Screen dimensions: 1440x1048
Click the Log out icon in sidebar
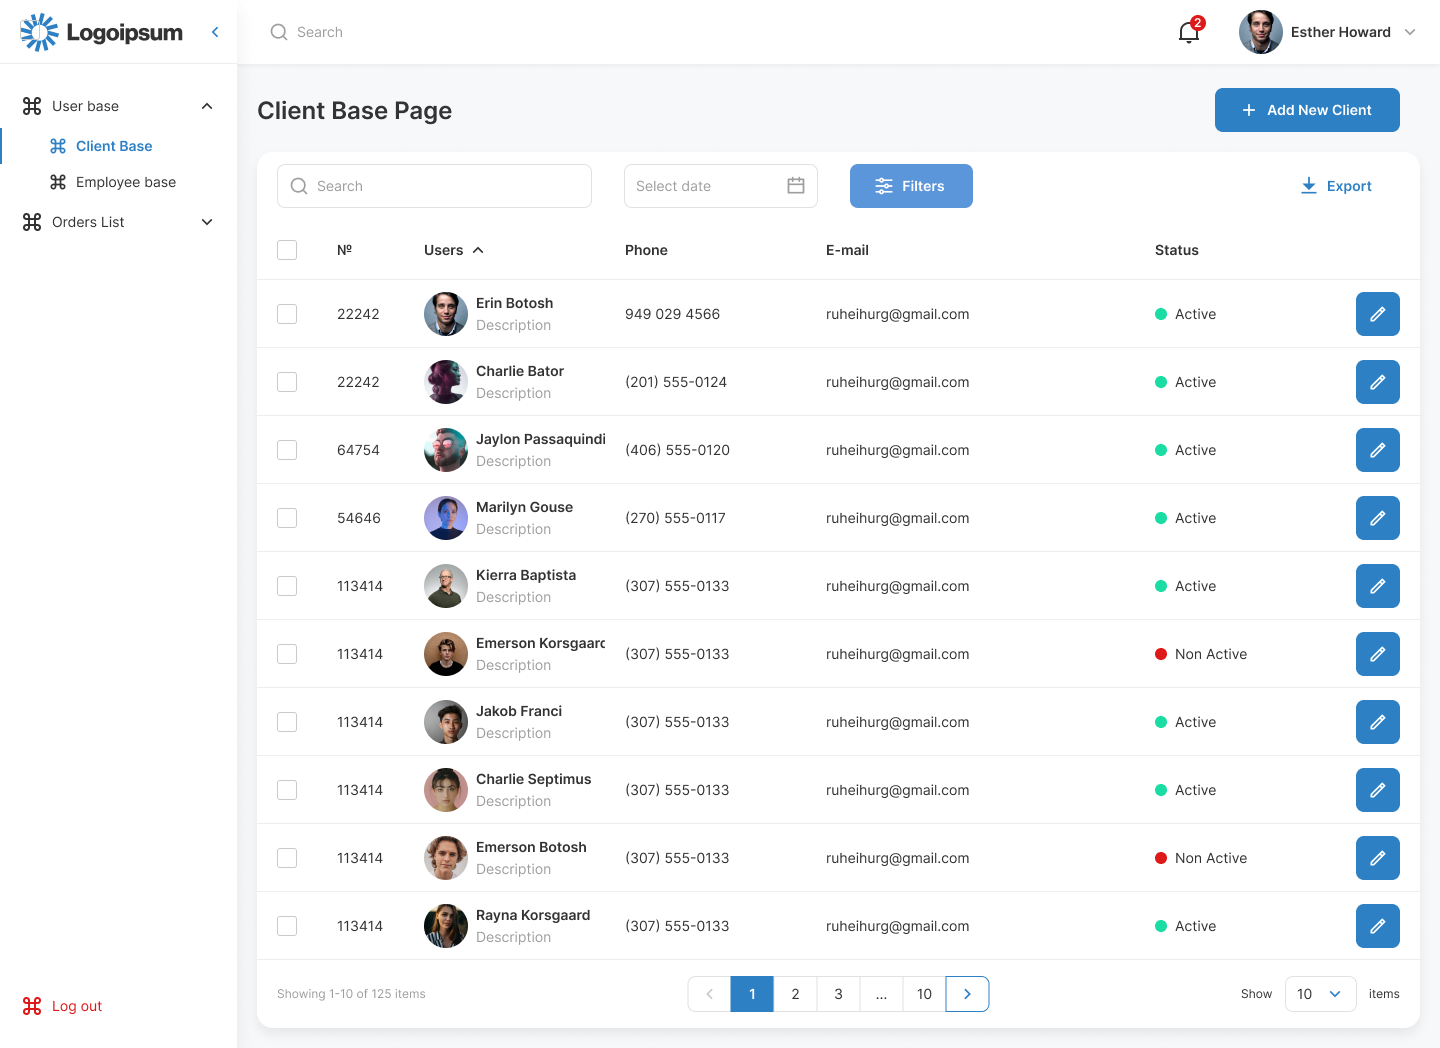pyautogui.click(x=32, y=1006)
